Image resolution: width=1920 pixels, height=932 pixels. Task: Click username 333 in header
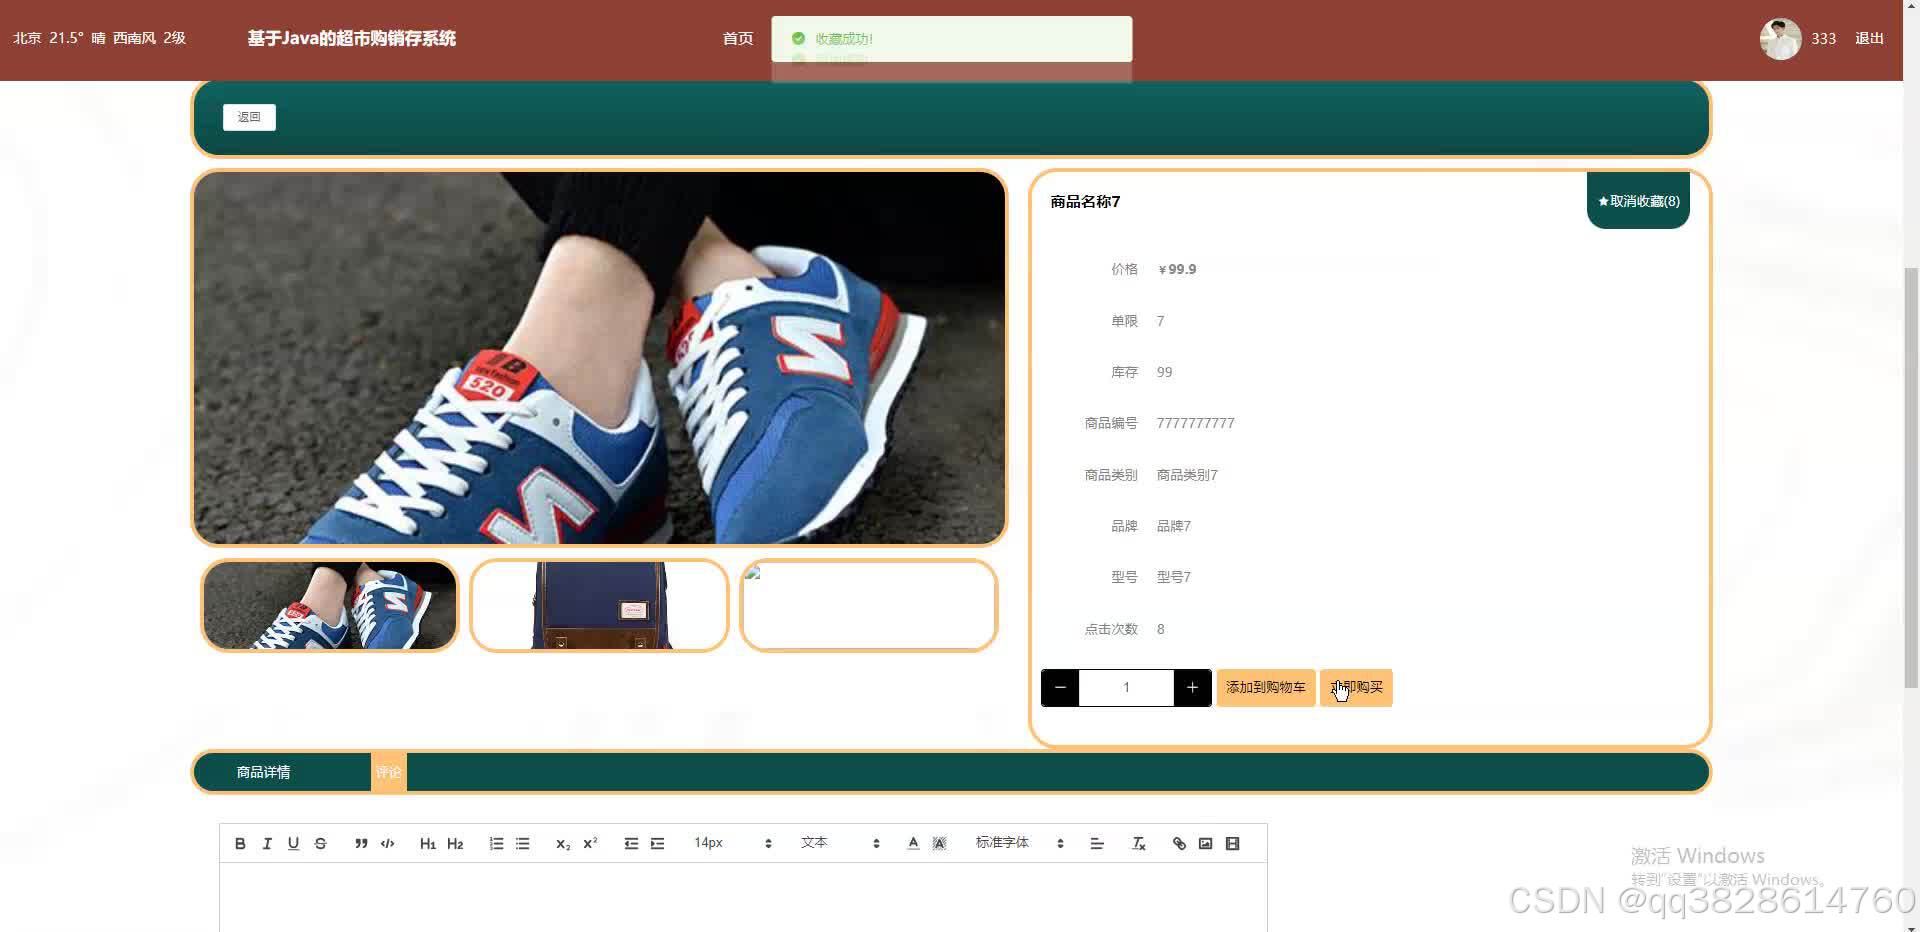pyautogui.click(x=1824, y=38)
